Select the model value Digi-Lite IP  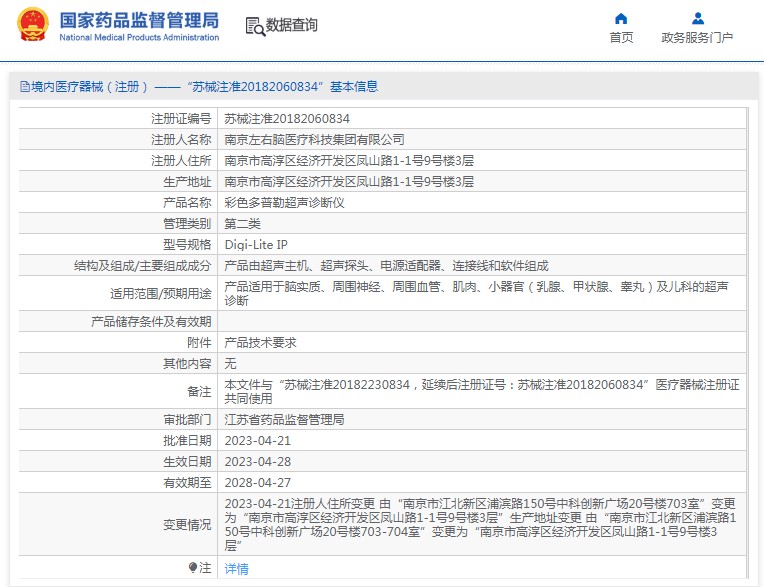[x=256, y=244]
